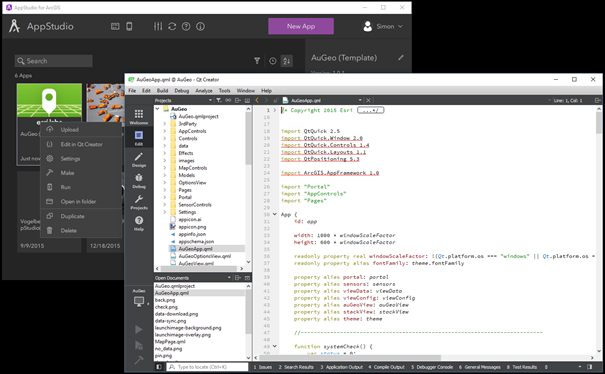
Task: Switch to Welcome mode in Qt Creator sidebar
Action: 139,117
